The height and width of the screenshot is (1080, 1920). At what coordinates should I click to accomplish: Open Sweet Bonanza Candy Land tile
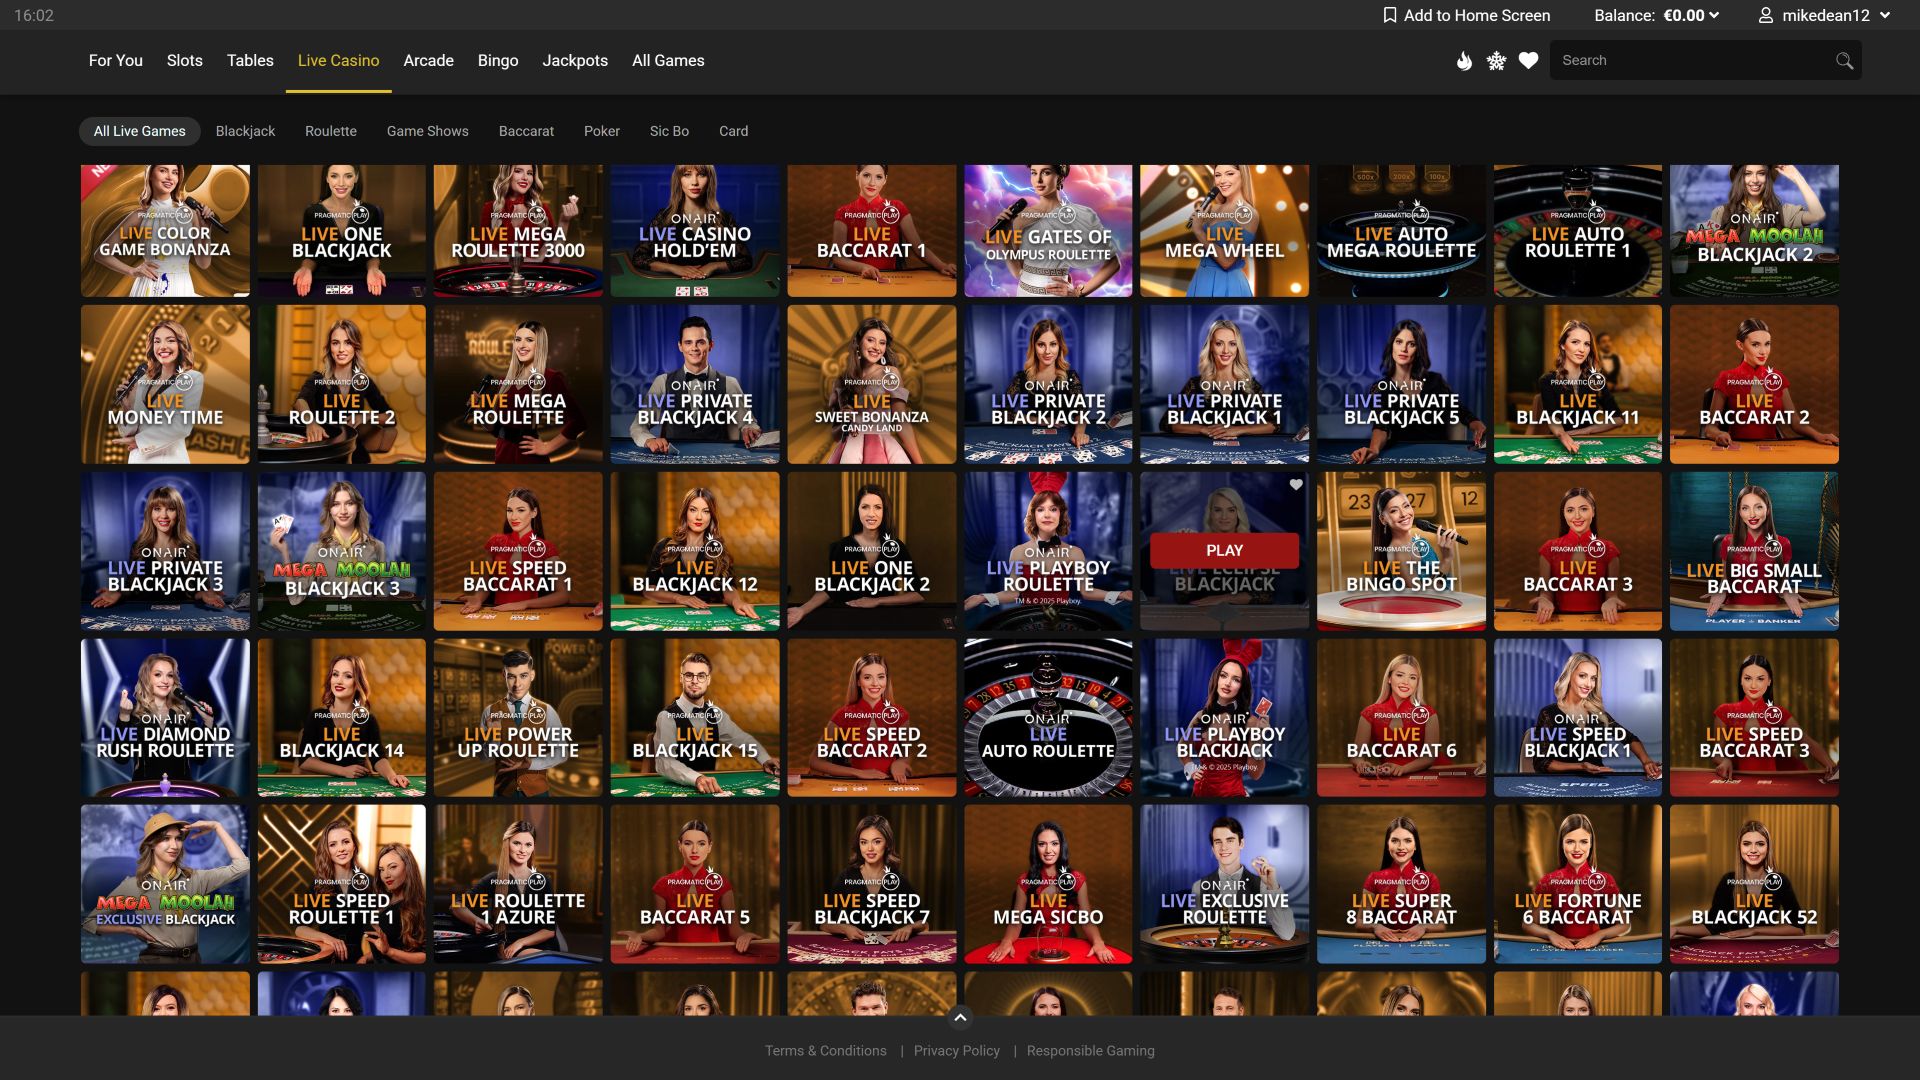(x=872, y=384)
